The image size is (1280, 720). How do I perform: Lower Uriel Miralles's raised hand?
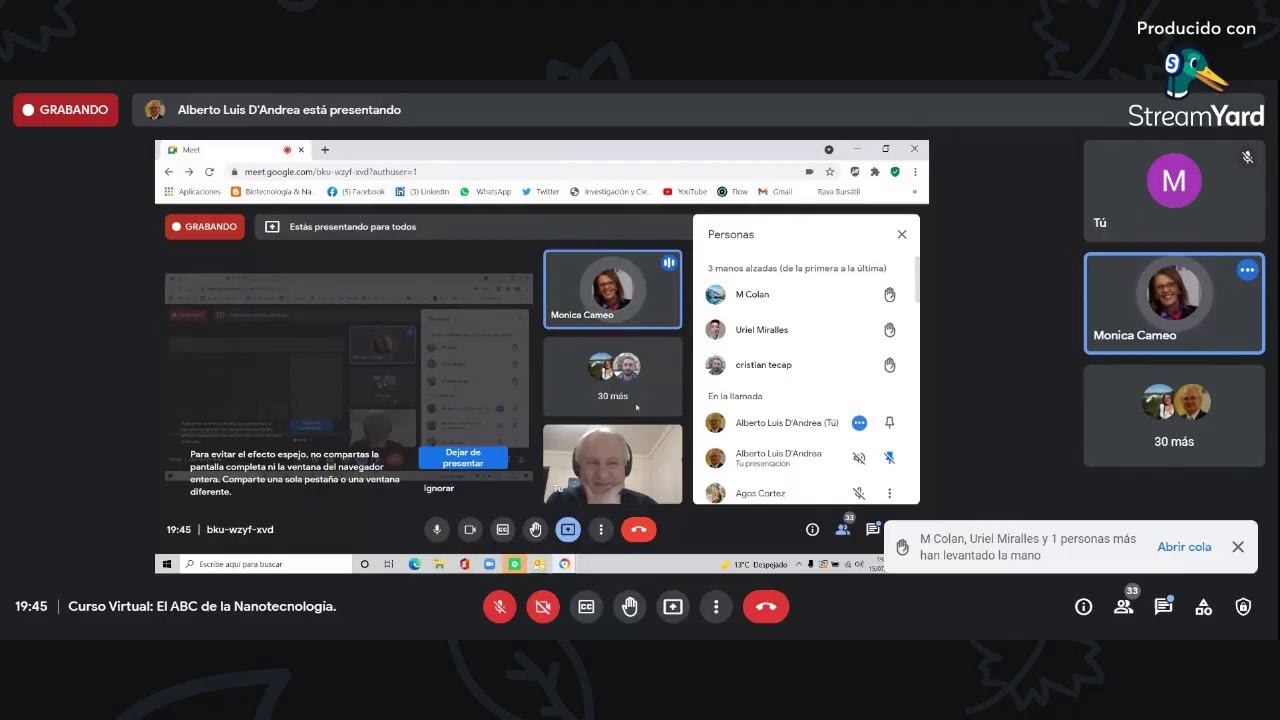coord(889,330)
